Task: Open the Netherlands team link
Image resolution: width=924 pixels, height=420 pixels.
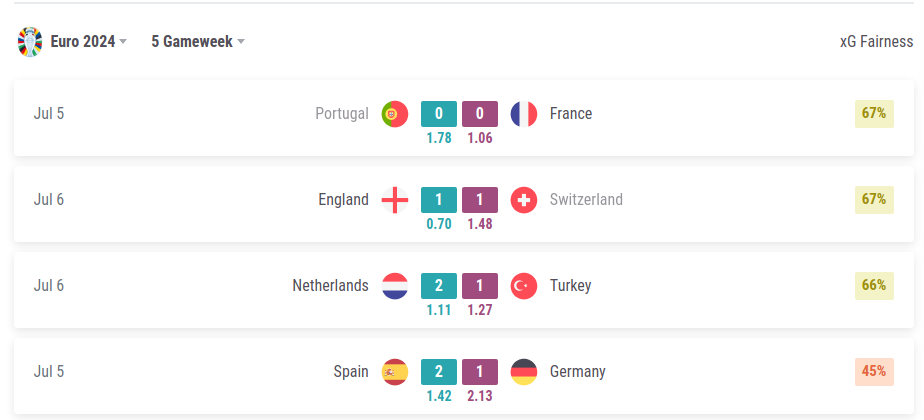Action: point(330,286)
